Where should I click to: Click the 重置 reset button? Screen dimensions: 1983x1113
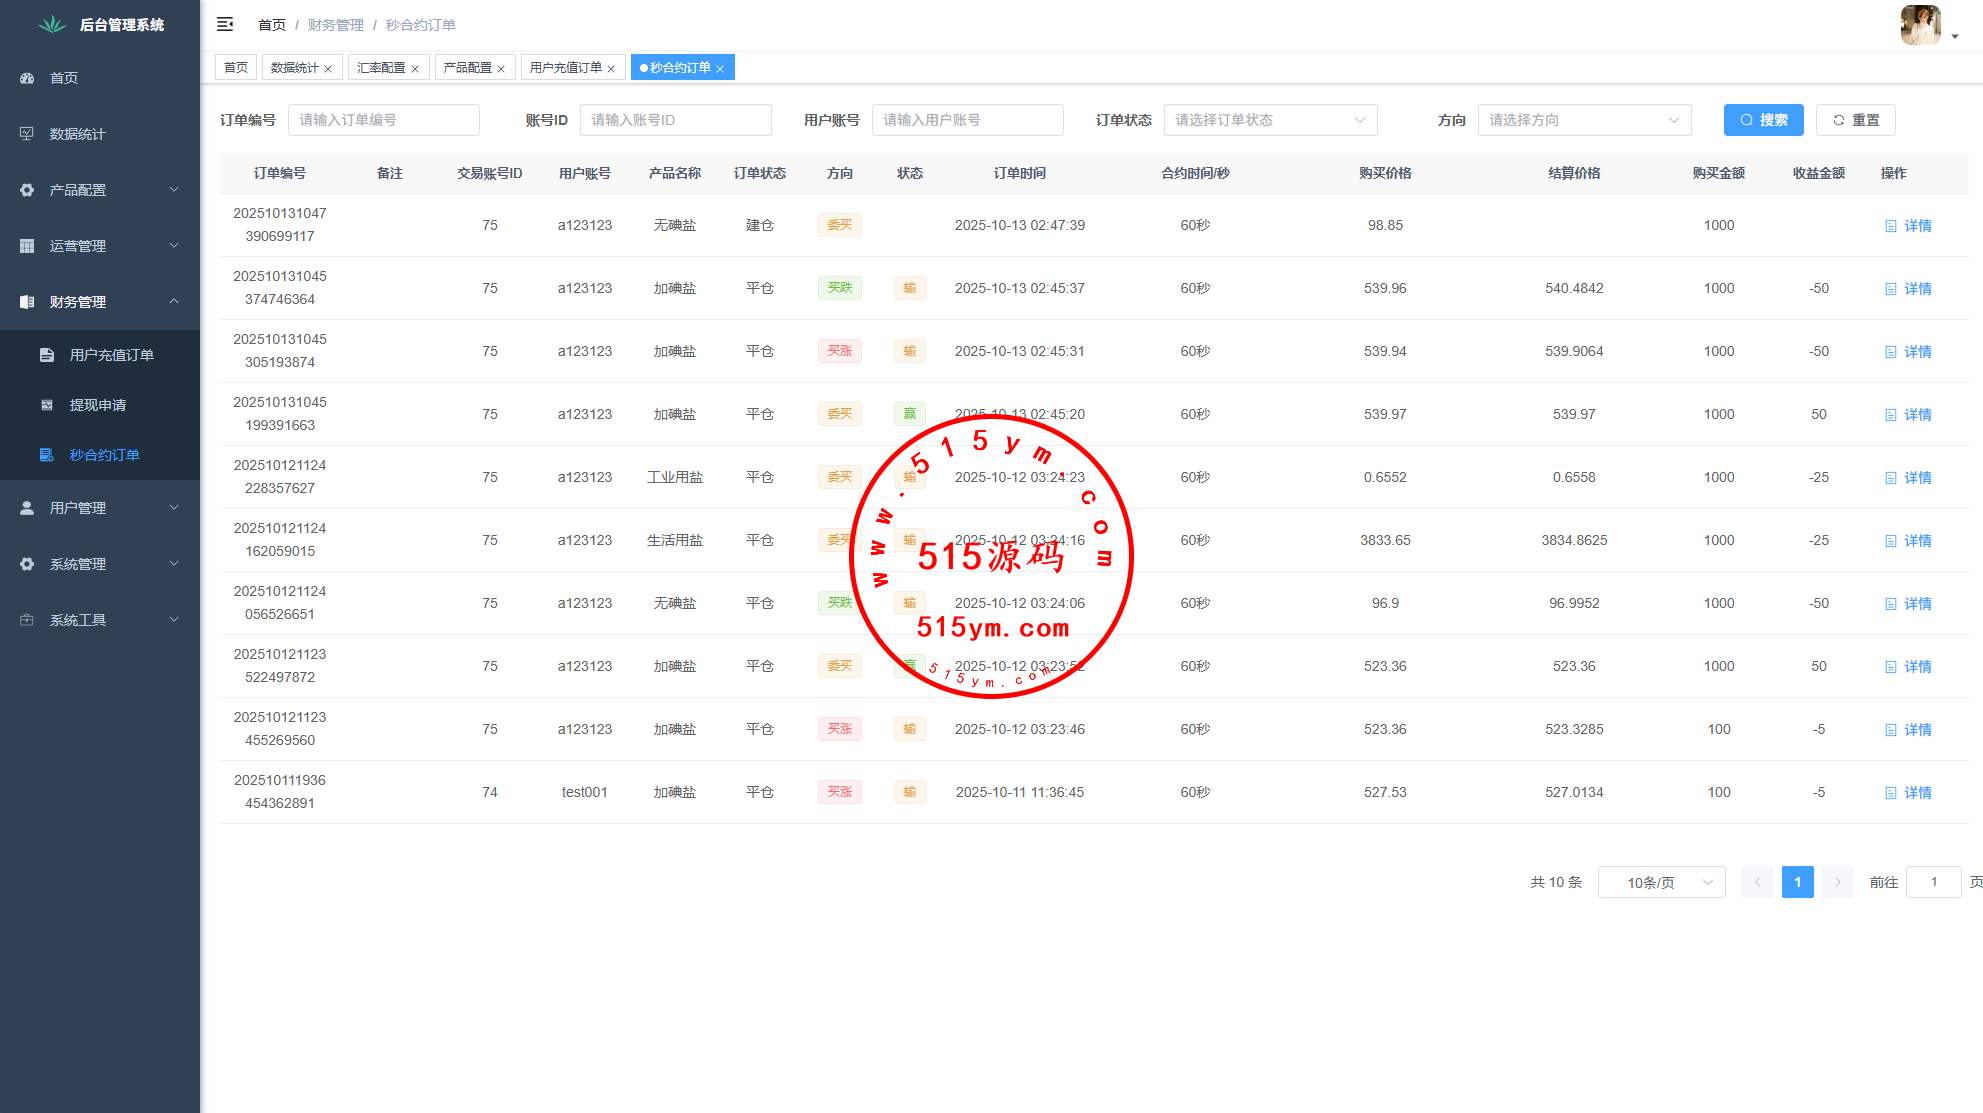[1855, 120]
